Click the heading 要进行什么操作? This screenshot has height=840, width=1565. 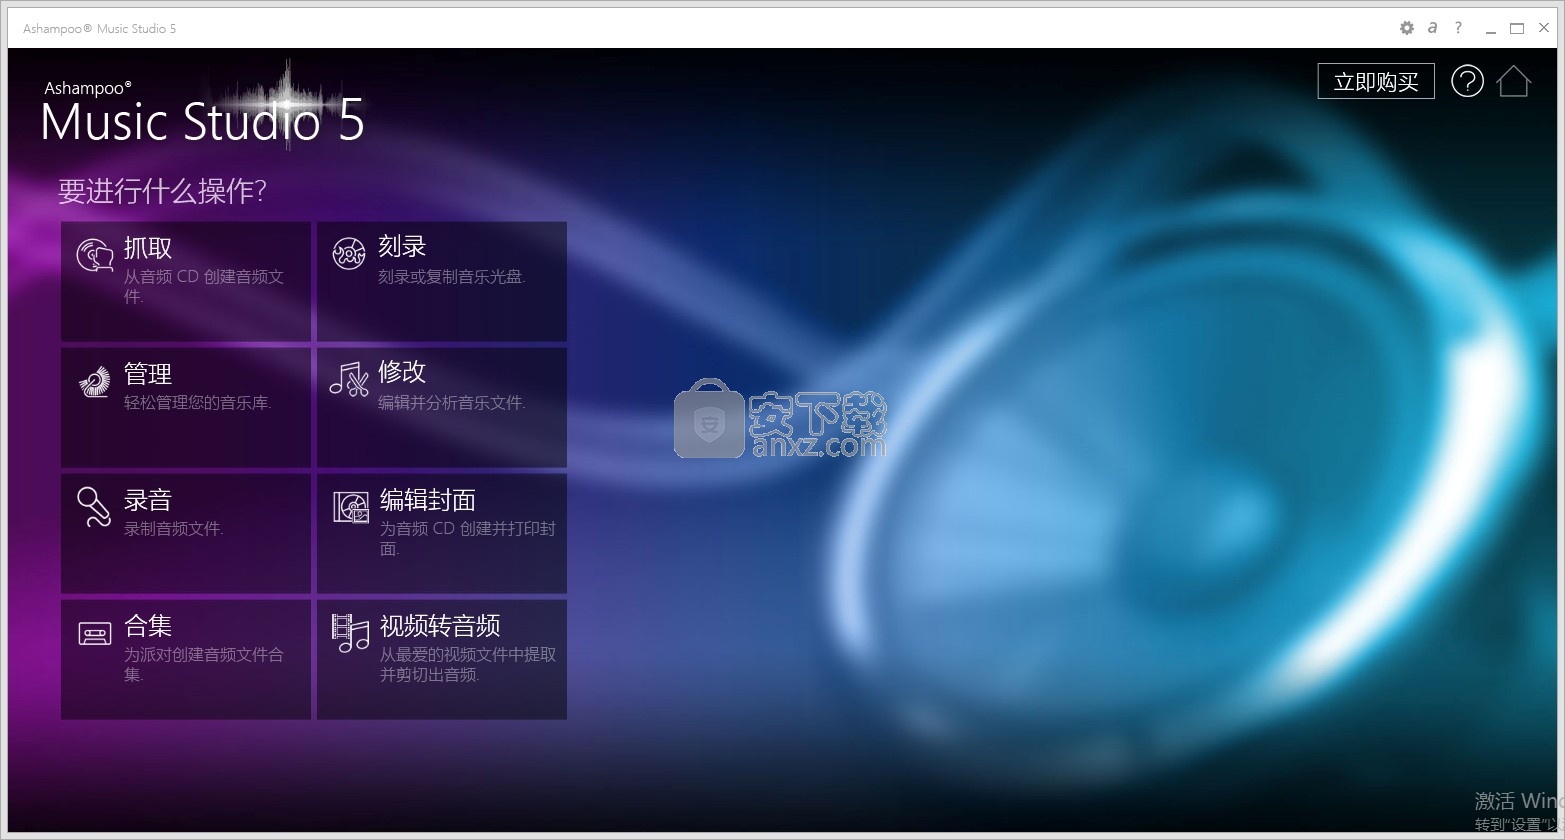pyautogui.click(x=162, y=191)
